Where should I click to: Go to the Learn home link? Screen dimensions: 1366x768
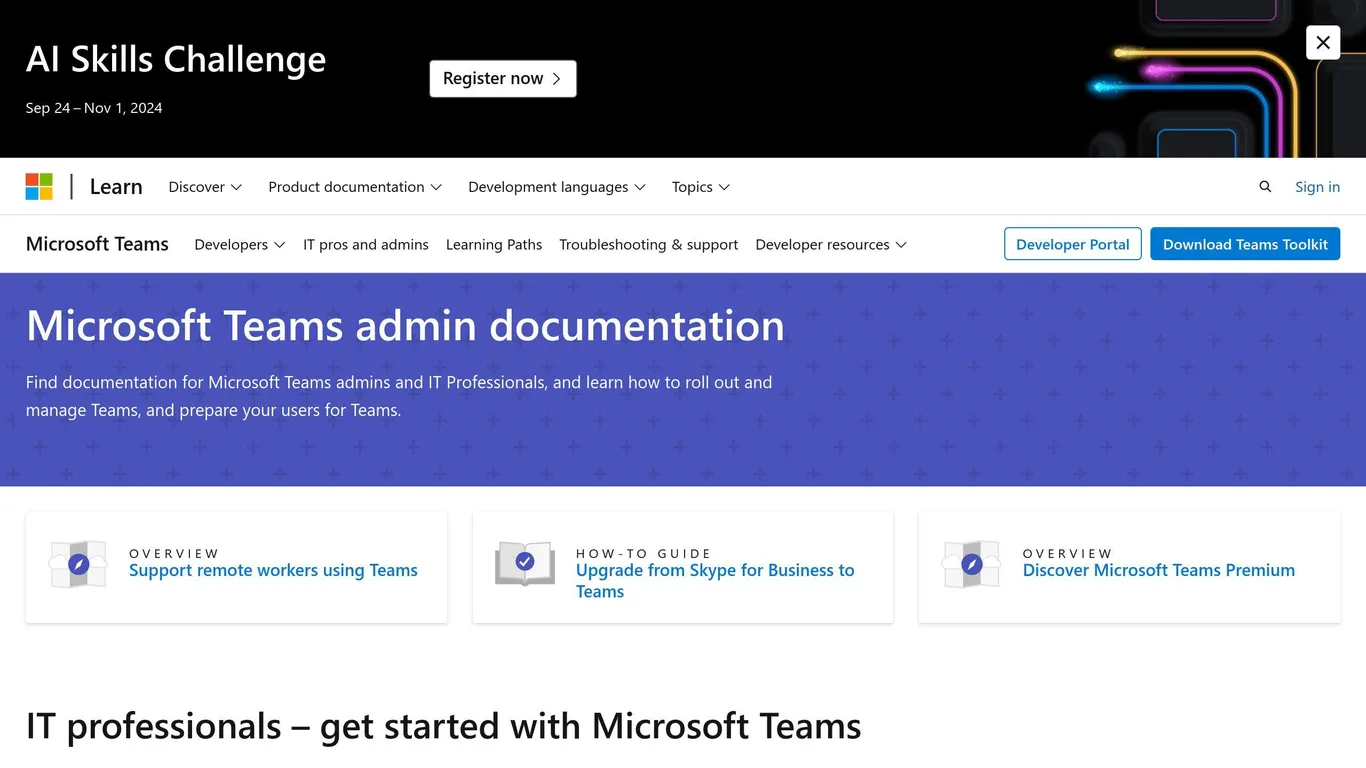(116, 187)
